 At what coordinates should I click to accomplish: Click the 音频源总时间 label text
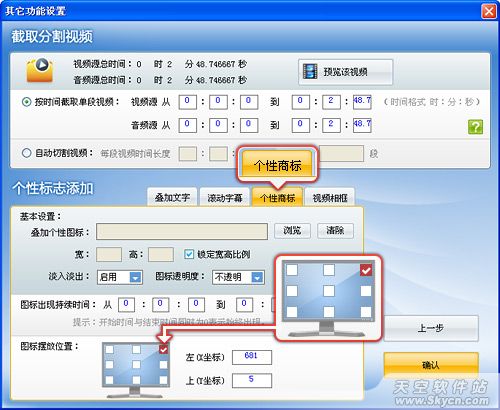click(103, 80)
